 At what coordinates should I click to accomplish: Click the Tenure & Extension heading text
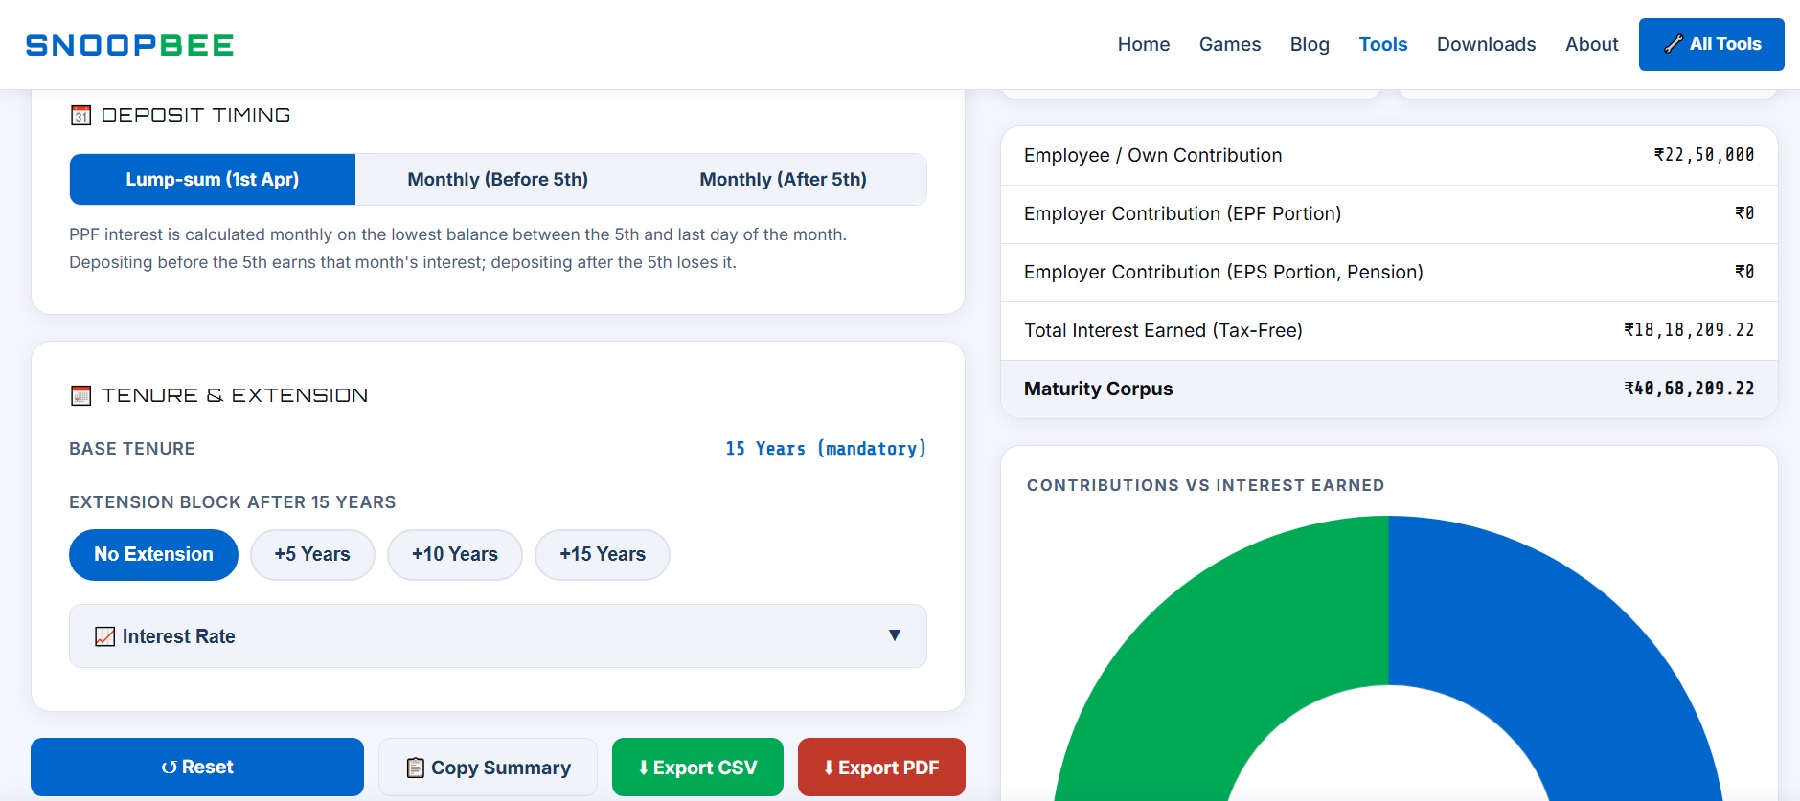[x=235, y=396]
